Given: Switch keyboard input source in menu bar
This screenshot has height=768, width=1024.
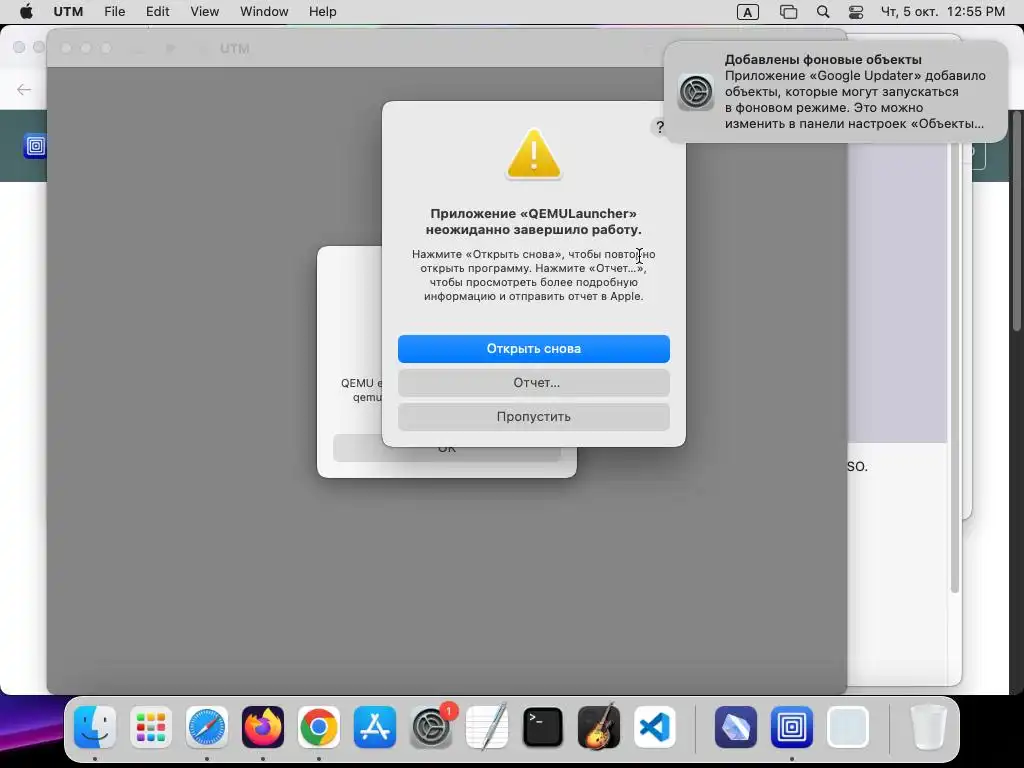Looking at the screenshot, I should [x=747, y=12].
